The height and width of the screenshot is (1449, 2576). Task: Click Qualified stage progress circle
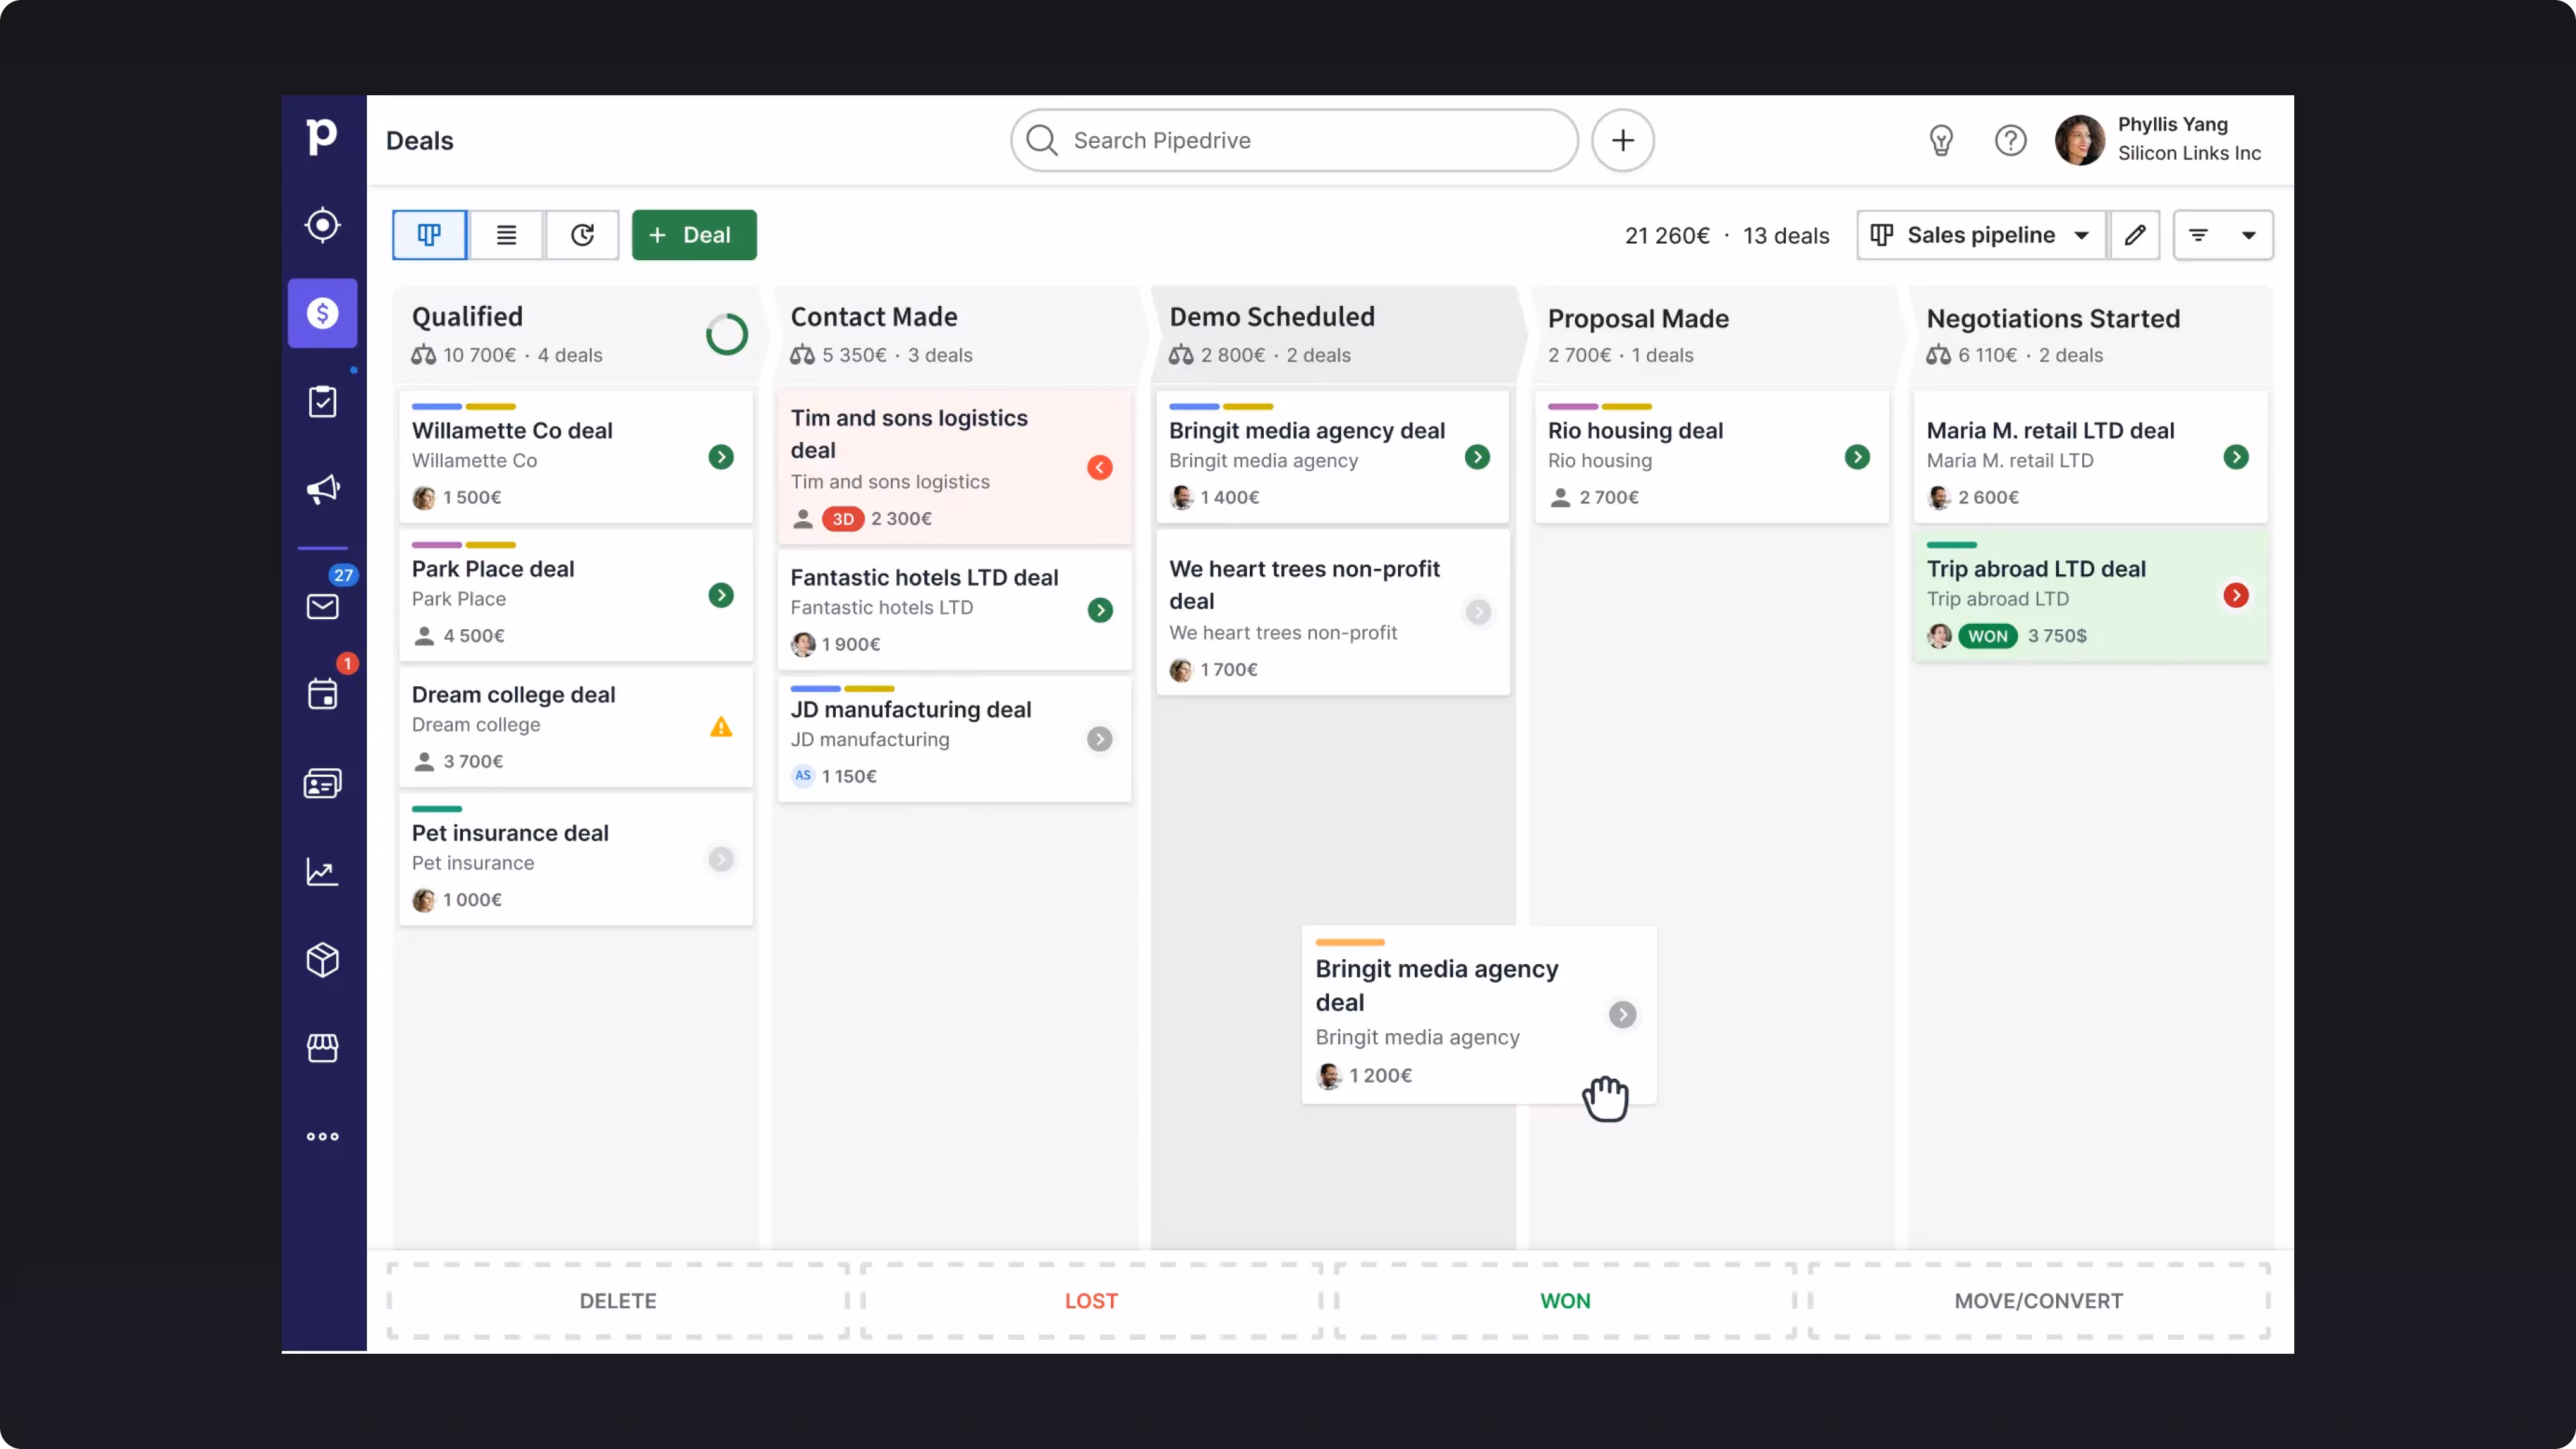click(727, 335)
